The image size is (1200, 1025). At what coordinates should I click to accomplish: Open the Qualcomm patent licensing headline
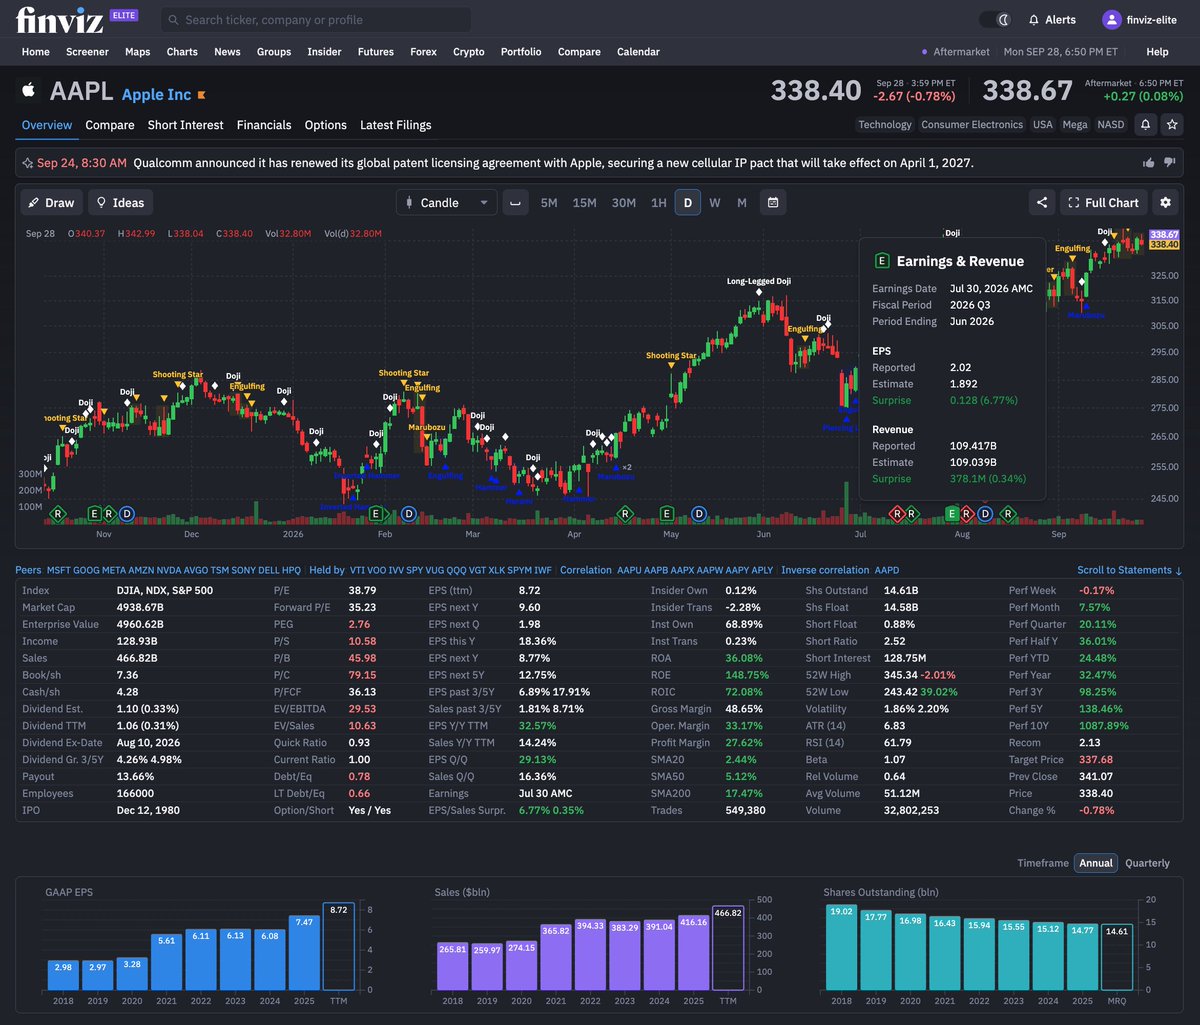(553, 163)
